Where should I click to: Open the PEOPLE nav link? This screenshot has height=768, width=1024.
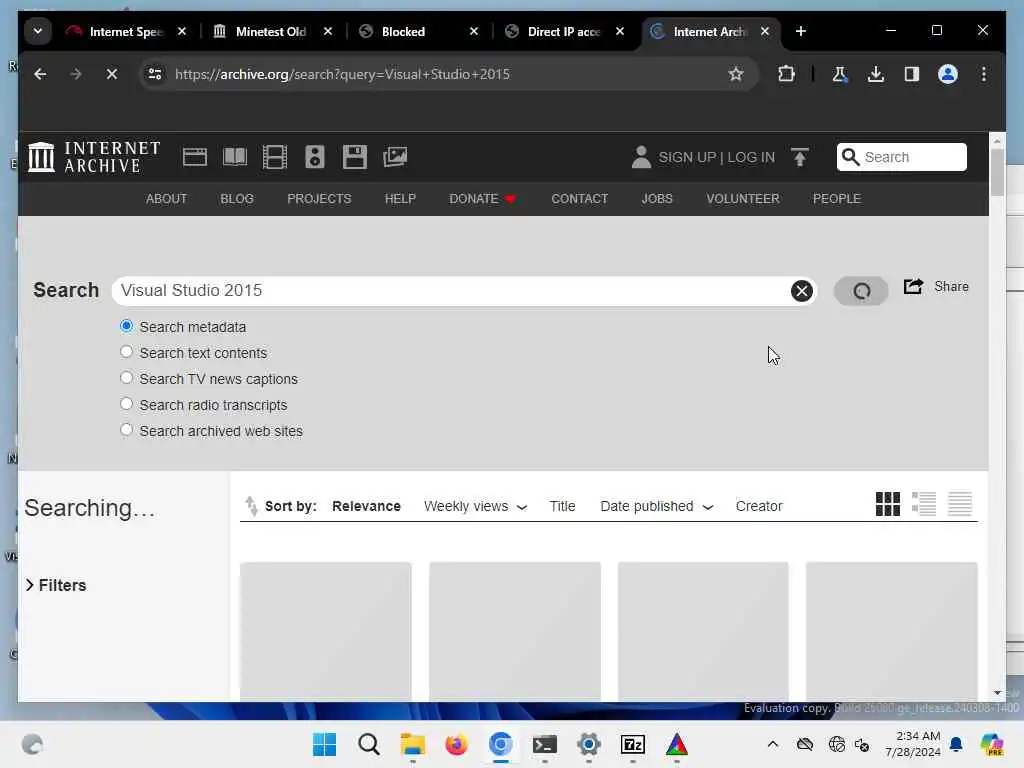coord(837,199)
